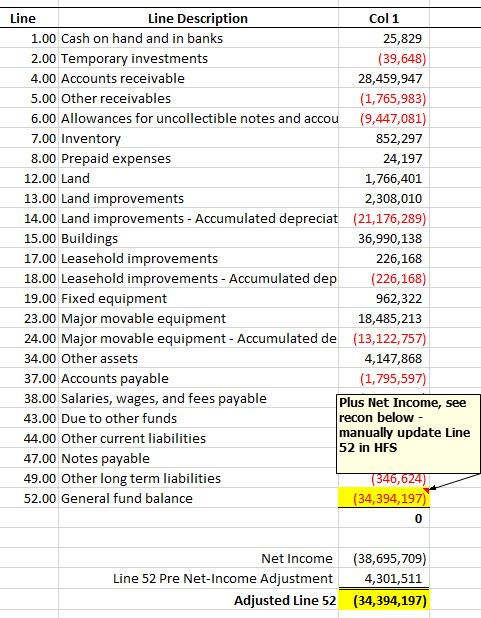Select the value 2,308,010
The image size is (481, 618).
coord(384,198)
